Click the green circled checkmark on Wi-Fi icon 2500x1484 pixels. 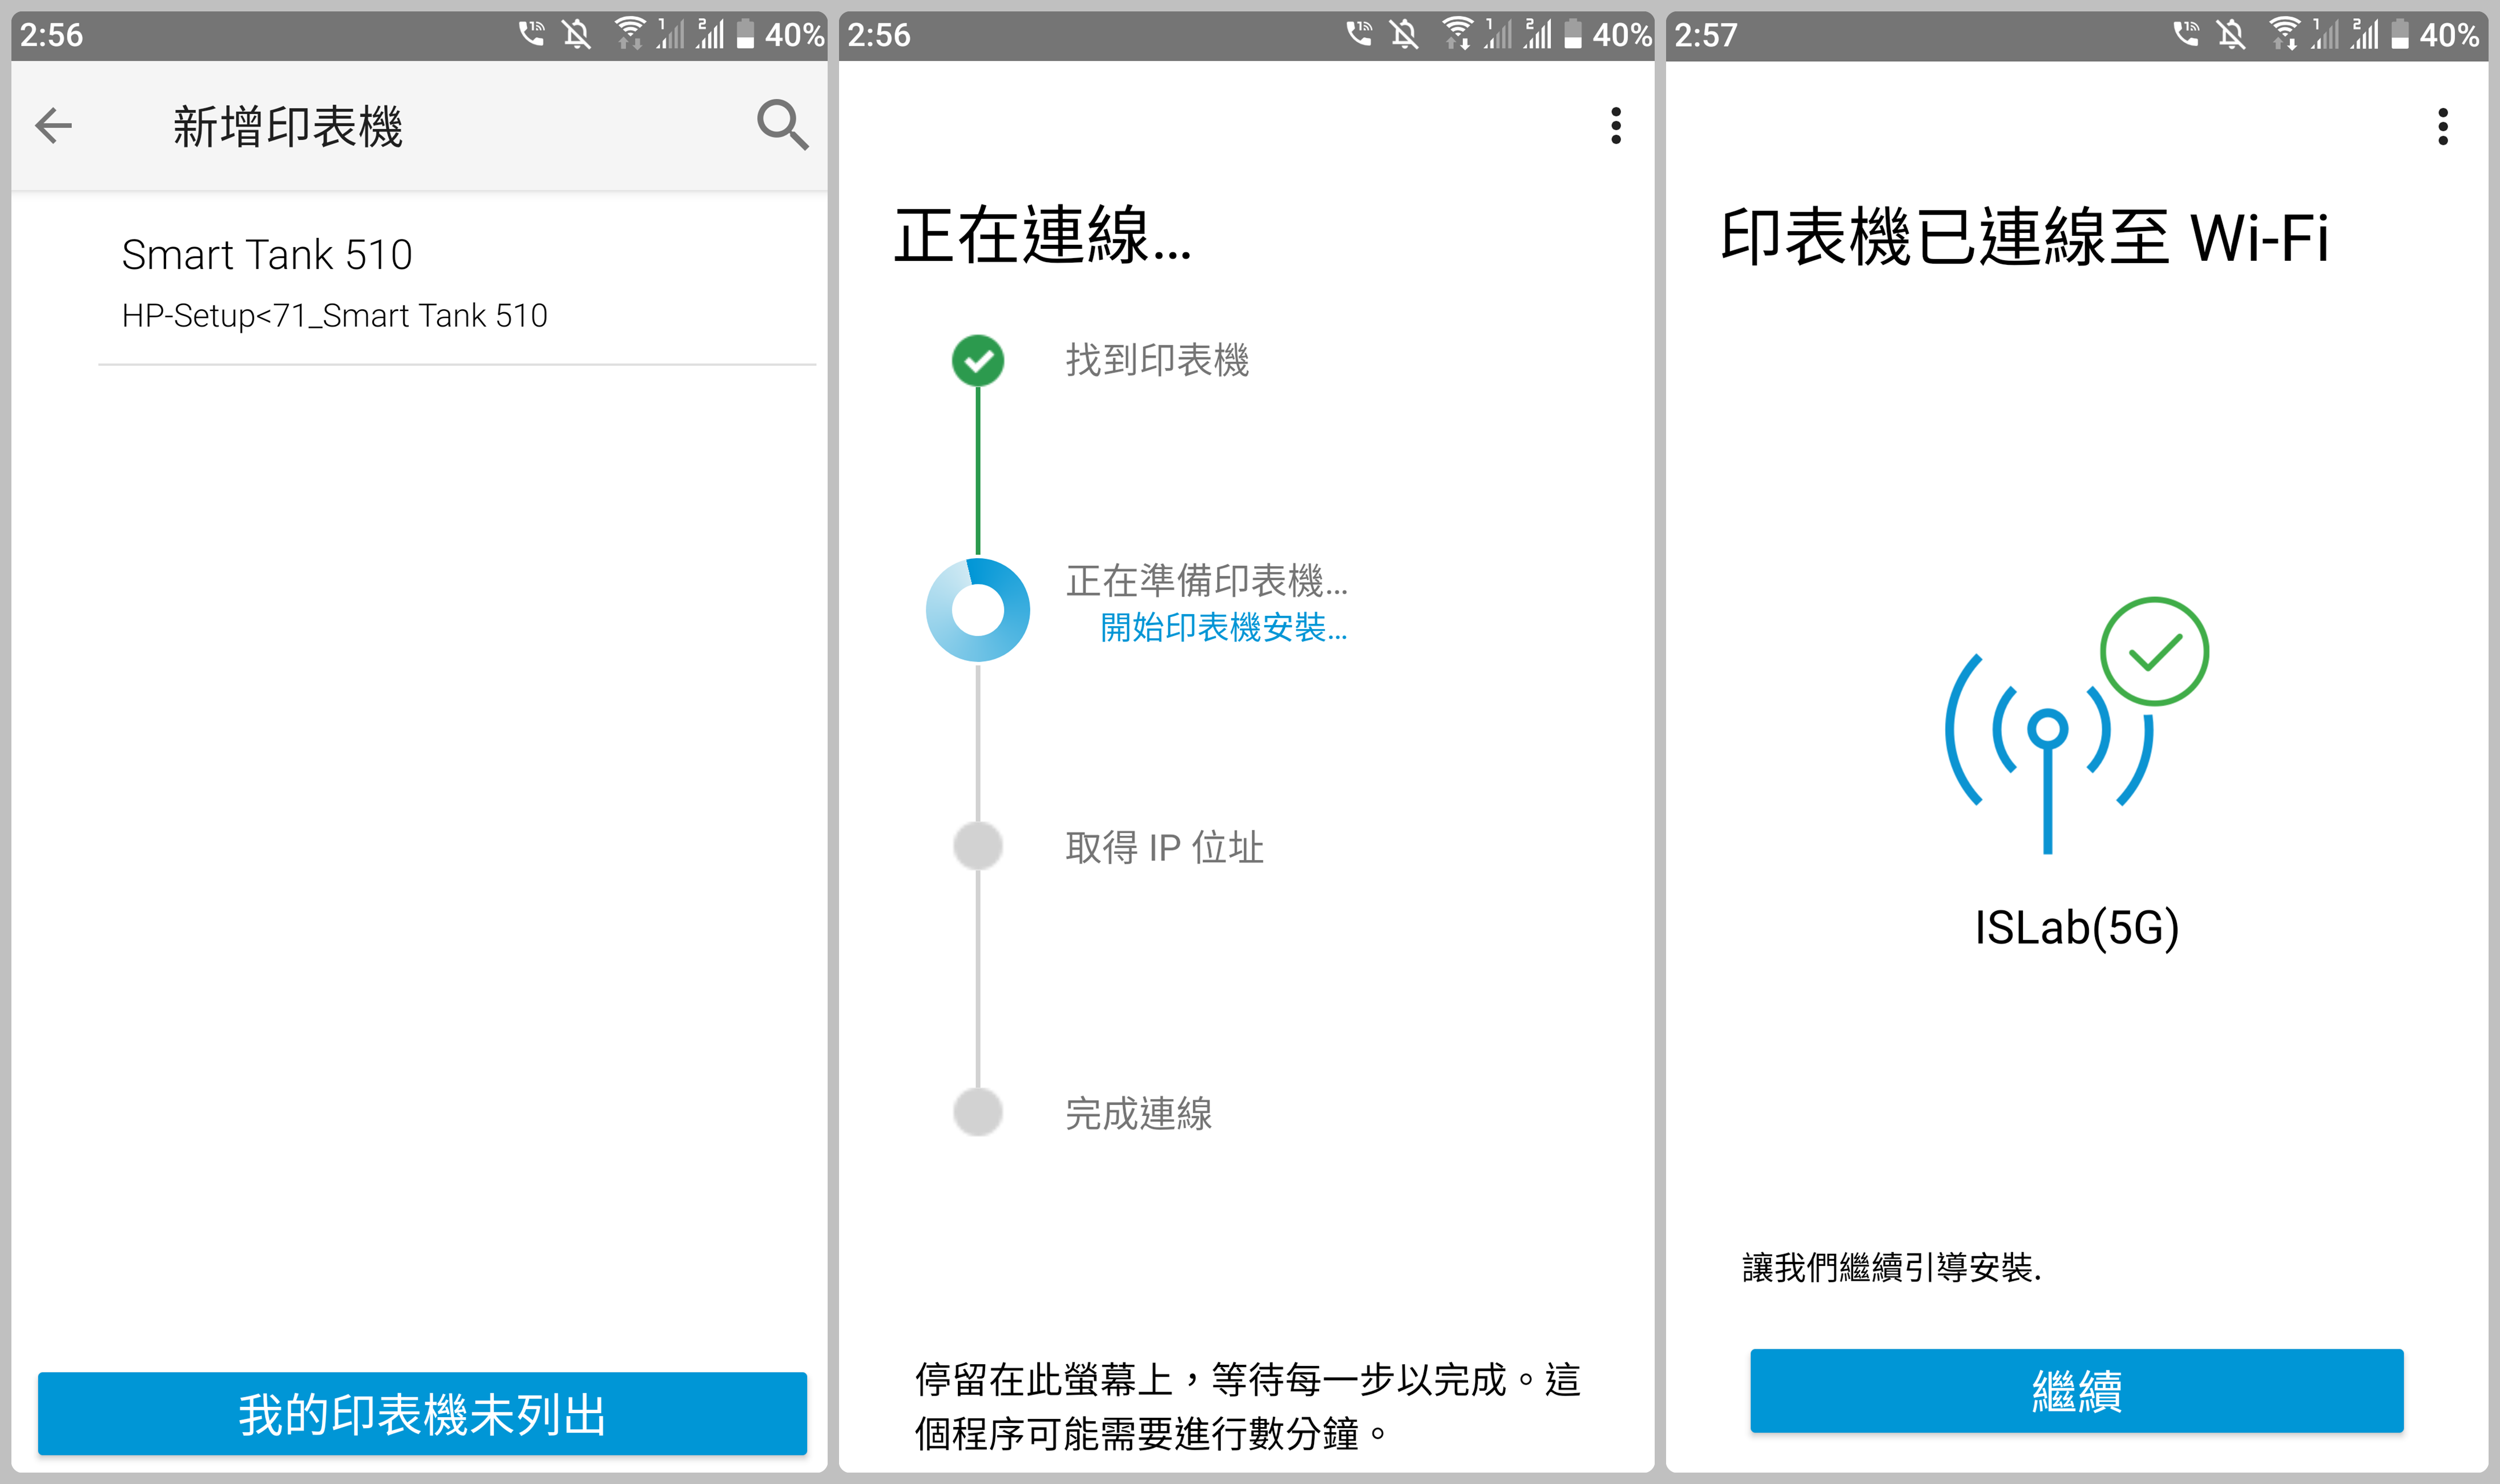pos(2154,652)
